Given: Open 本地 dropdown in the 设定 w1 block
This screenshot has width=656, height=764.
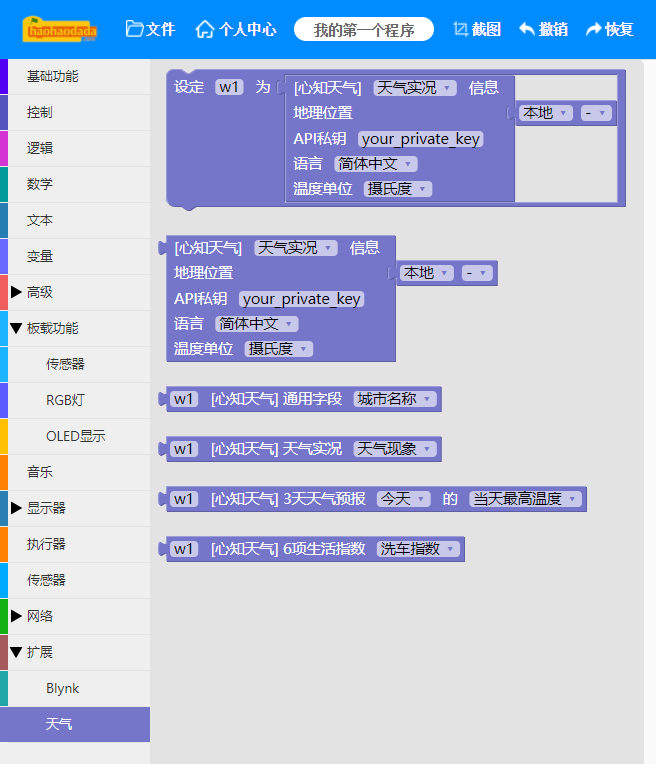Looking at the screenshot, I should click(x=545, y=113).
